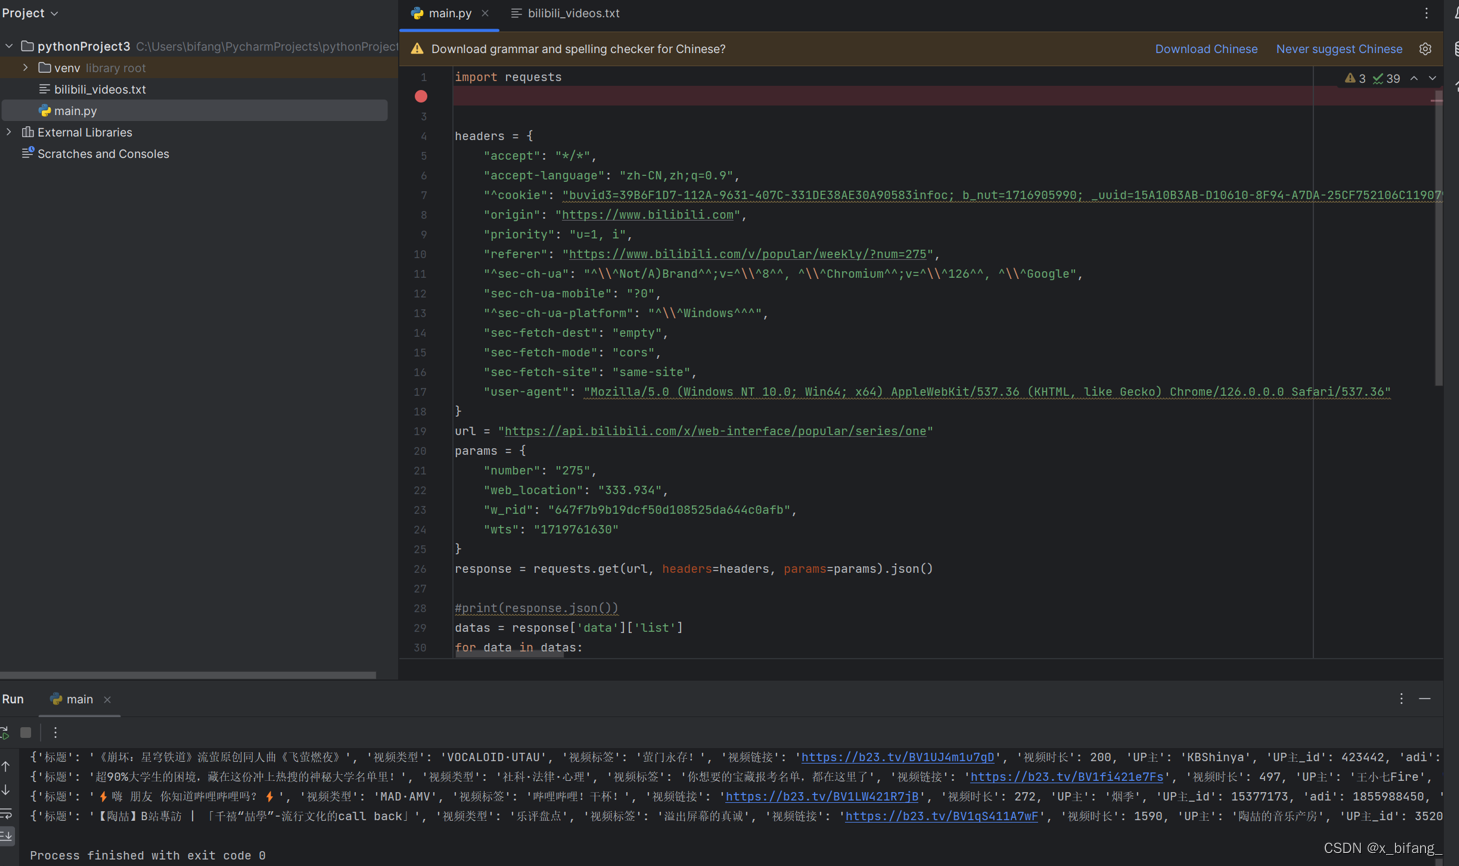Viewport: 1459px width, 866px height.
Task: Close the main.py editor tab
Action: (485, 13)
